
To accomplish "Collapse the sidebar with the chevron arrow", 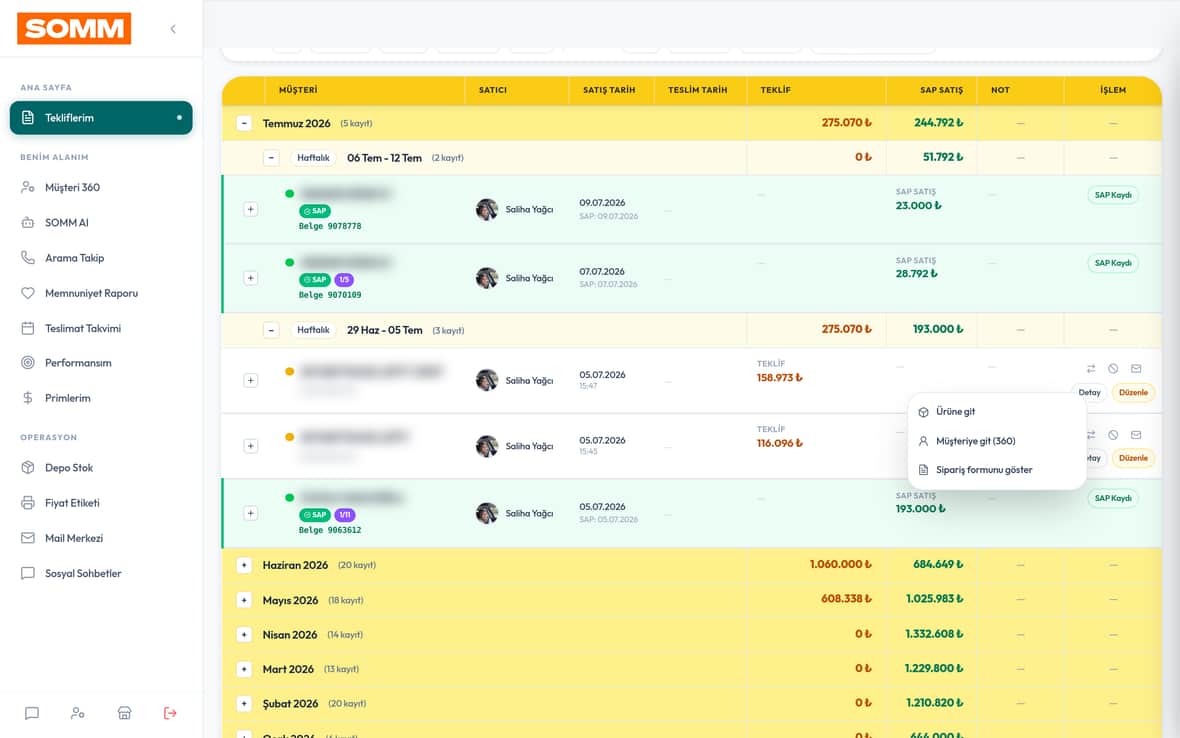I will pyautogui.click(x=173, y=29).
